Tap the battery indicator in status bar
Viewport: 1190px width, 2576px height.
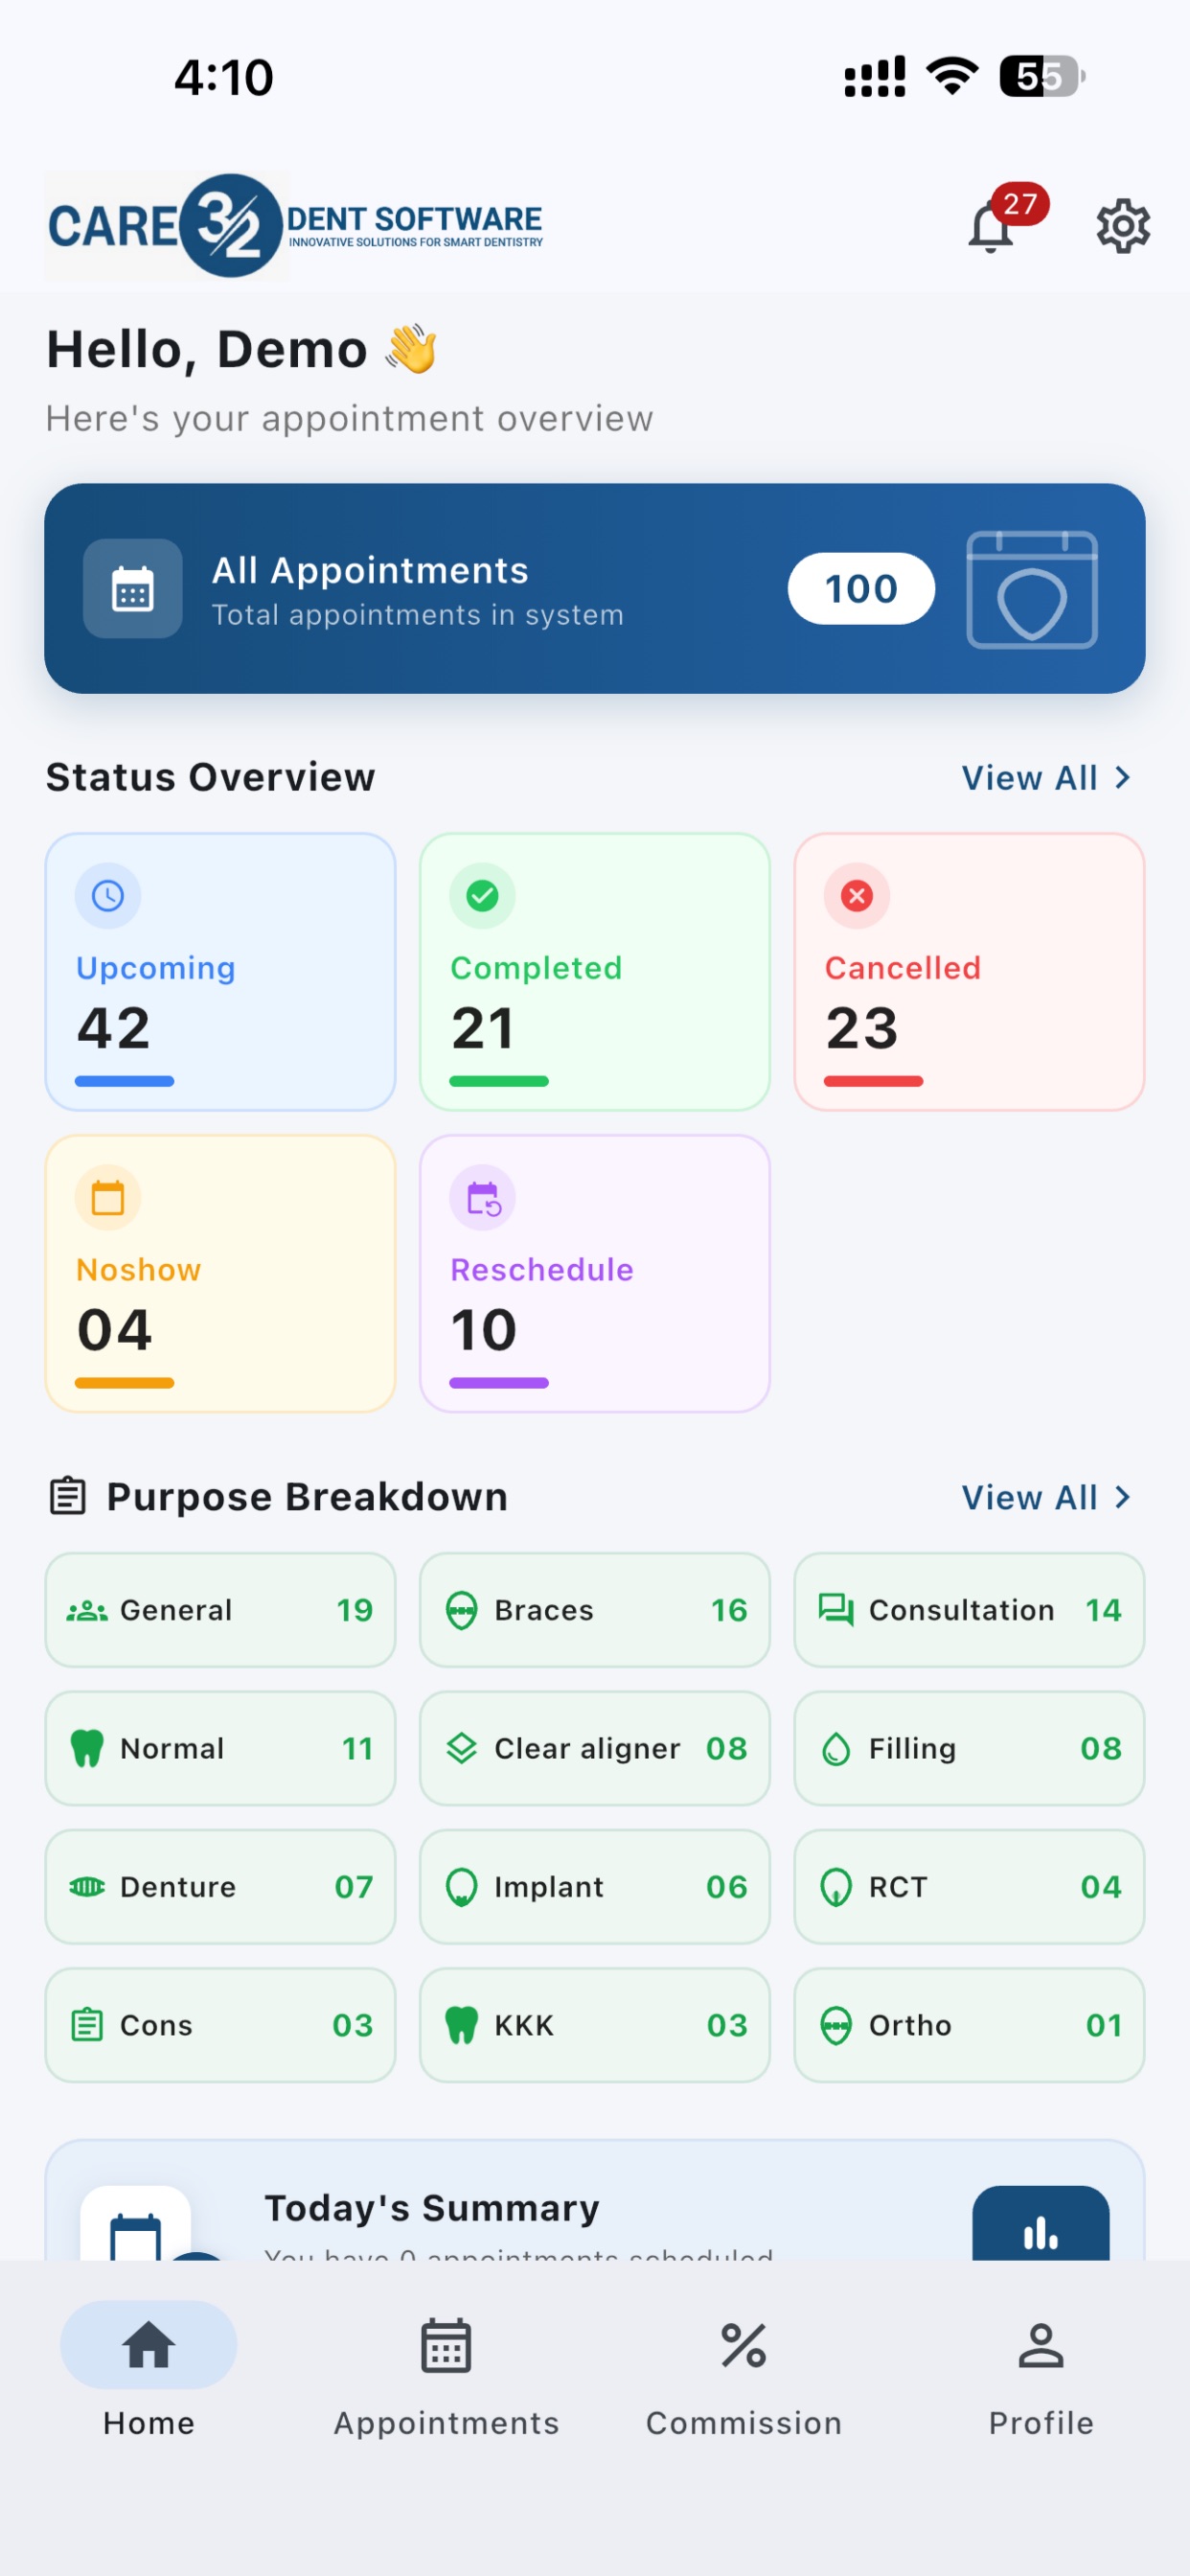(x=1042, y=76)
